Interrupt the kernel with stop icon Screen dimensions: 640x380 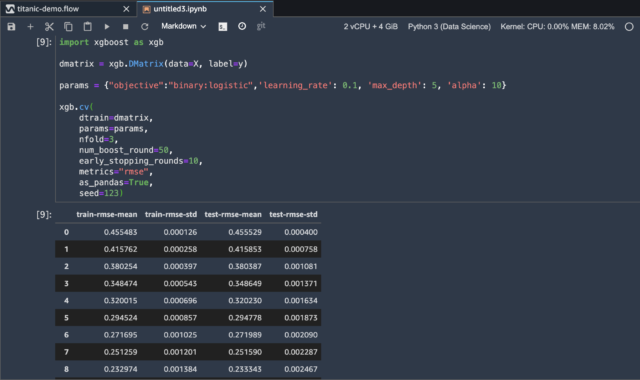point(125,27)
